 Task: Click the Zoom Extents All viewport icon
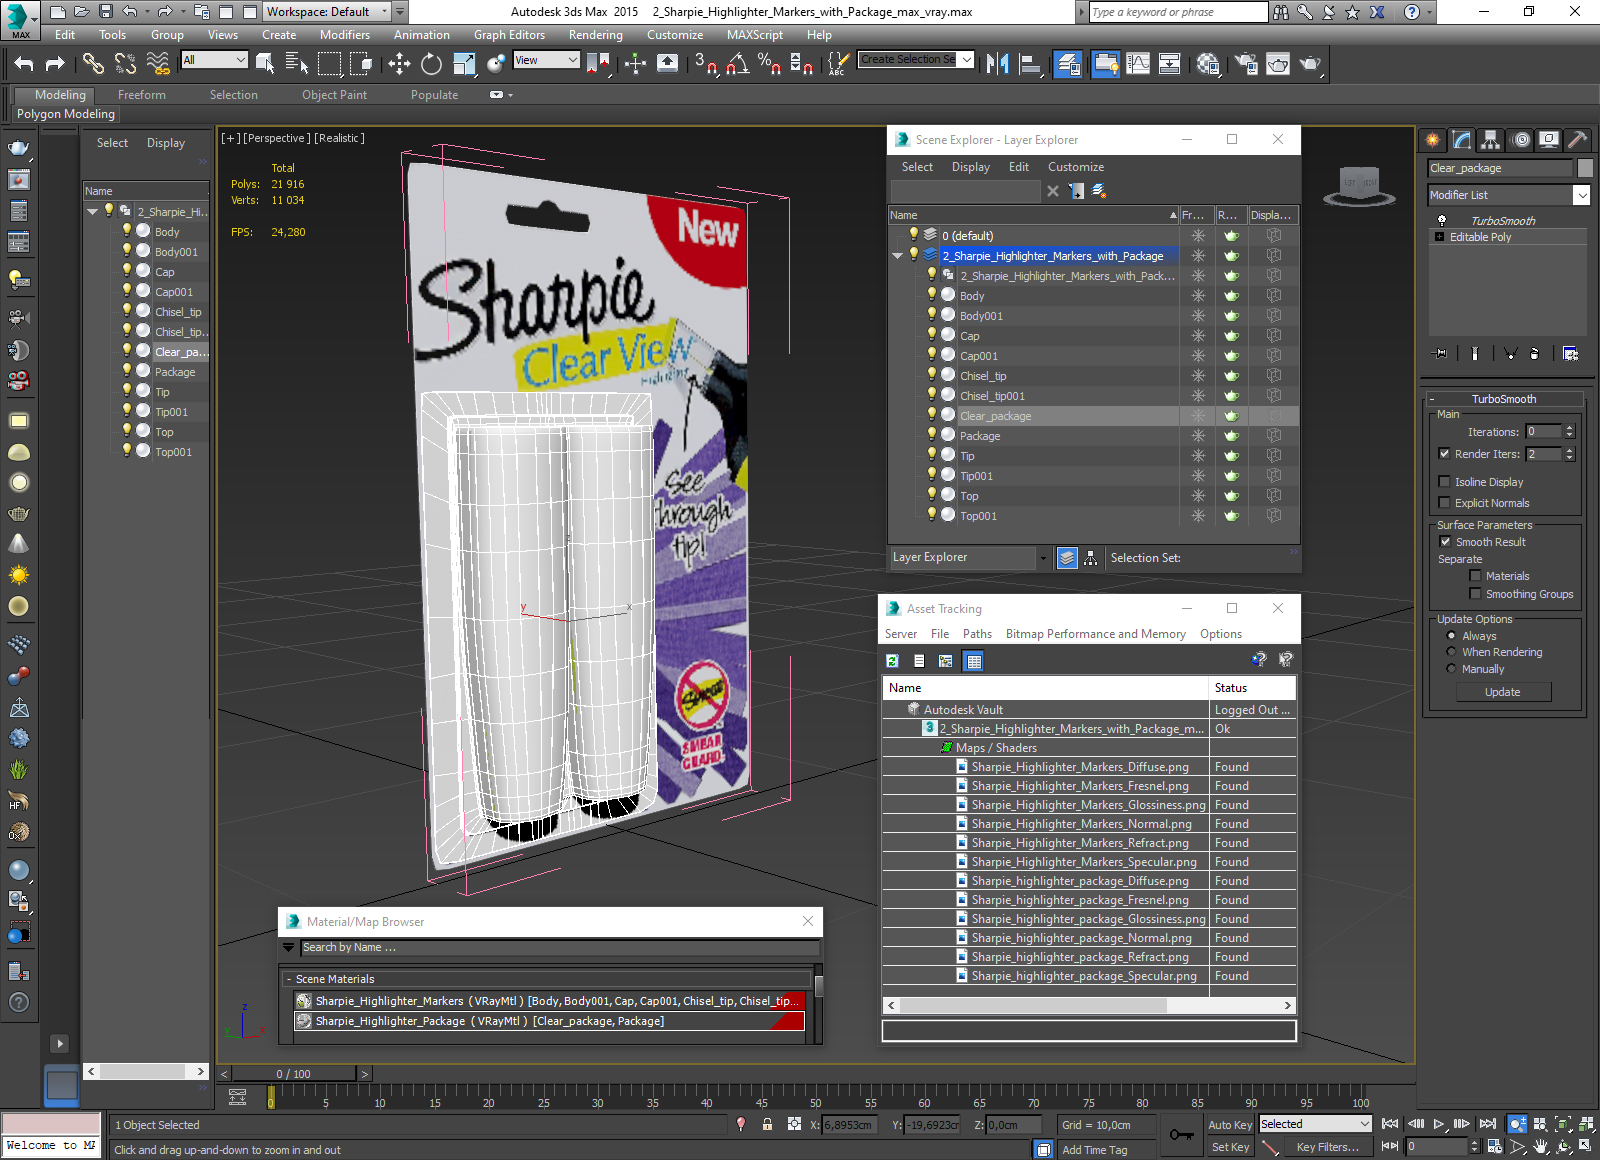pyautogui.click(x=1587, y=1124)
